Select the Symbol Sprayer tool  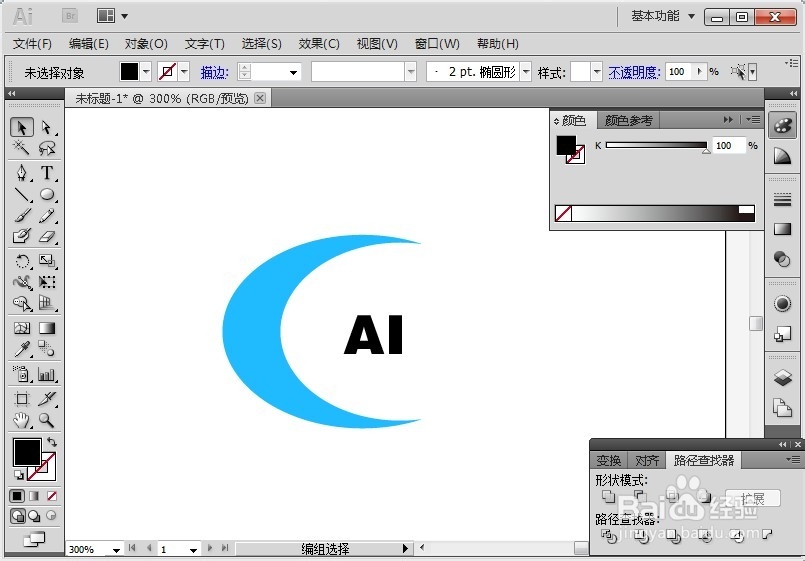click(22, 374)
